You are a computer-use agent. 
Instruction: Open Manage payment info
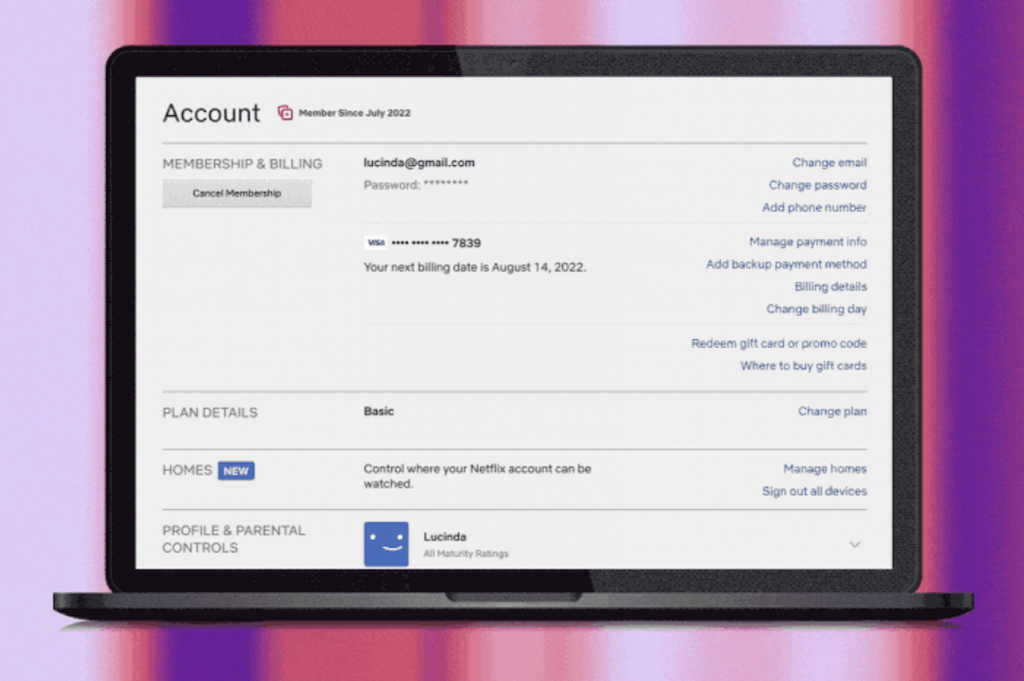coord(807,242)
